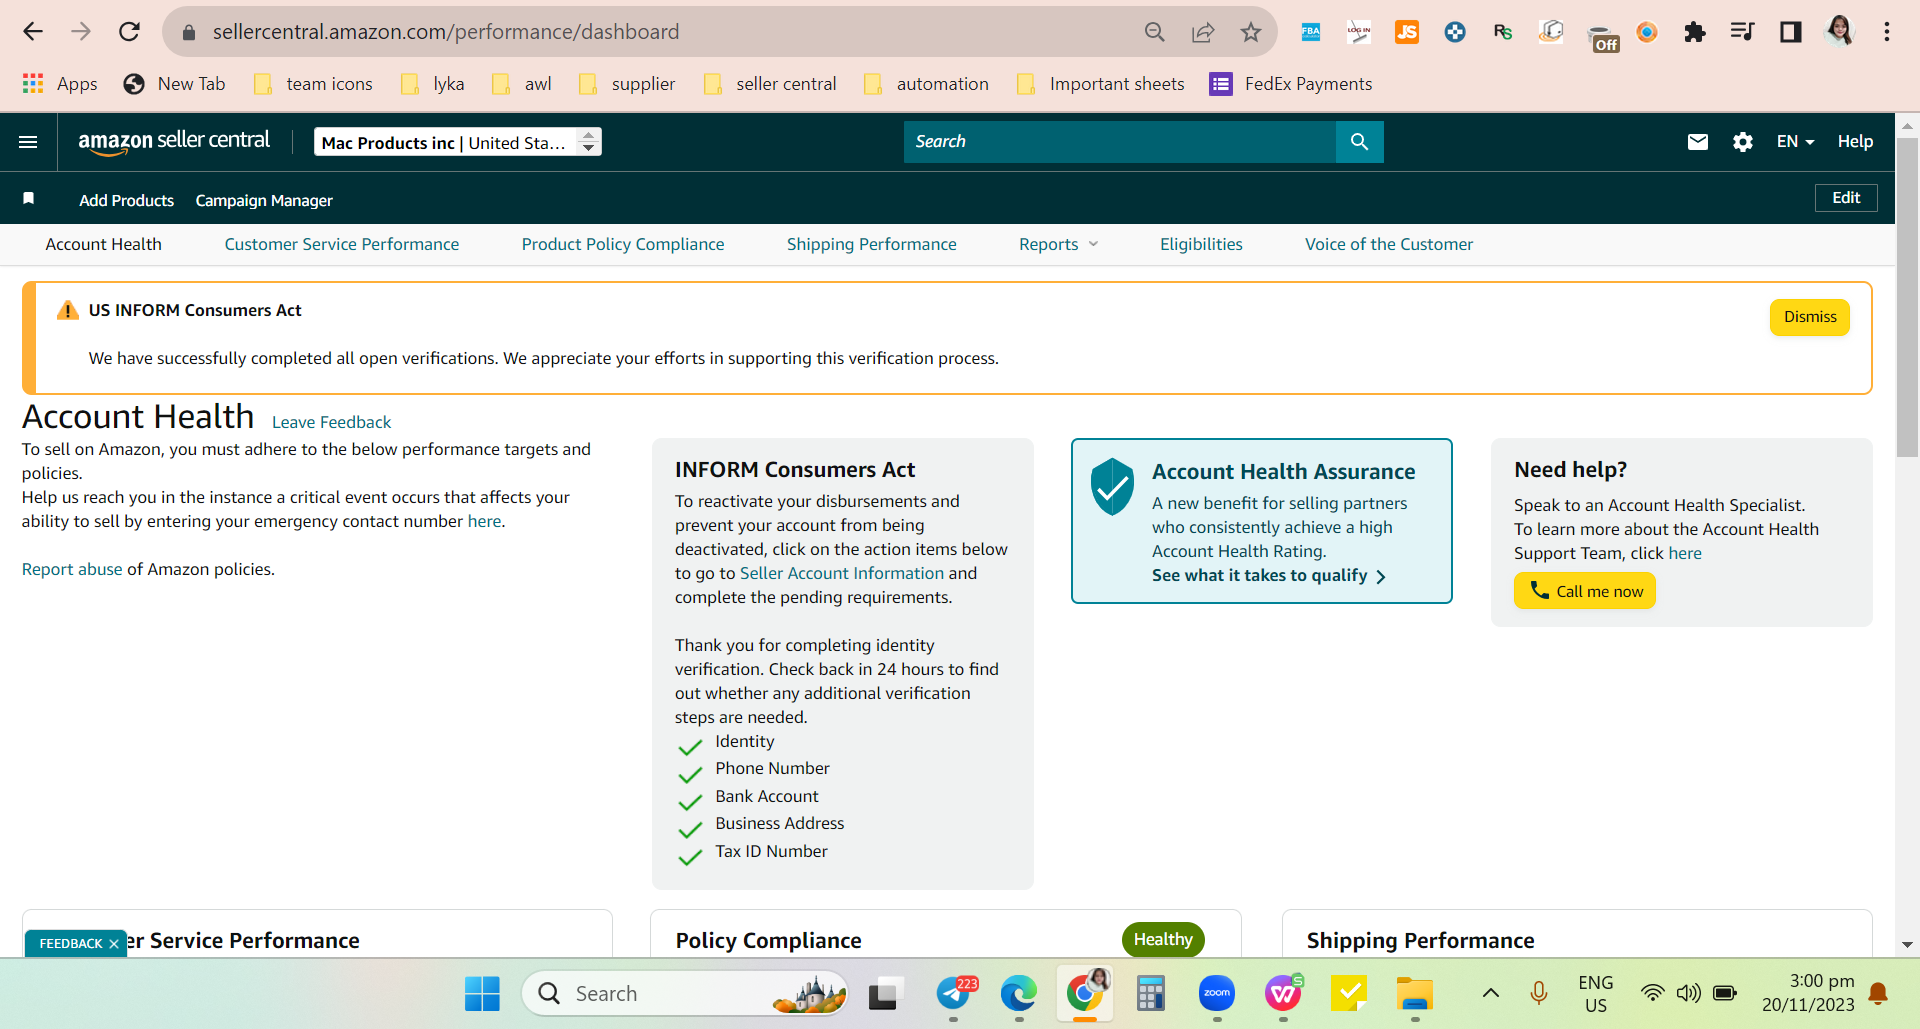The width and height of the screenshot is (1920, 1029).
Task: Click the Healthy status badge on Policy Compliance
Action: [x=1163, y=940]
